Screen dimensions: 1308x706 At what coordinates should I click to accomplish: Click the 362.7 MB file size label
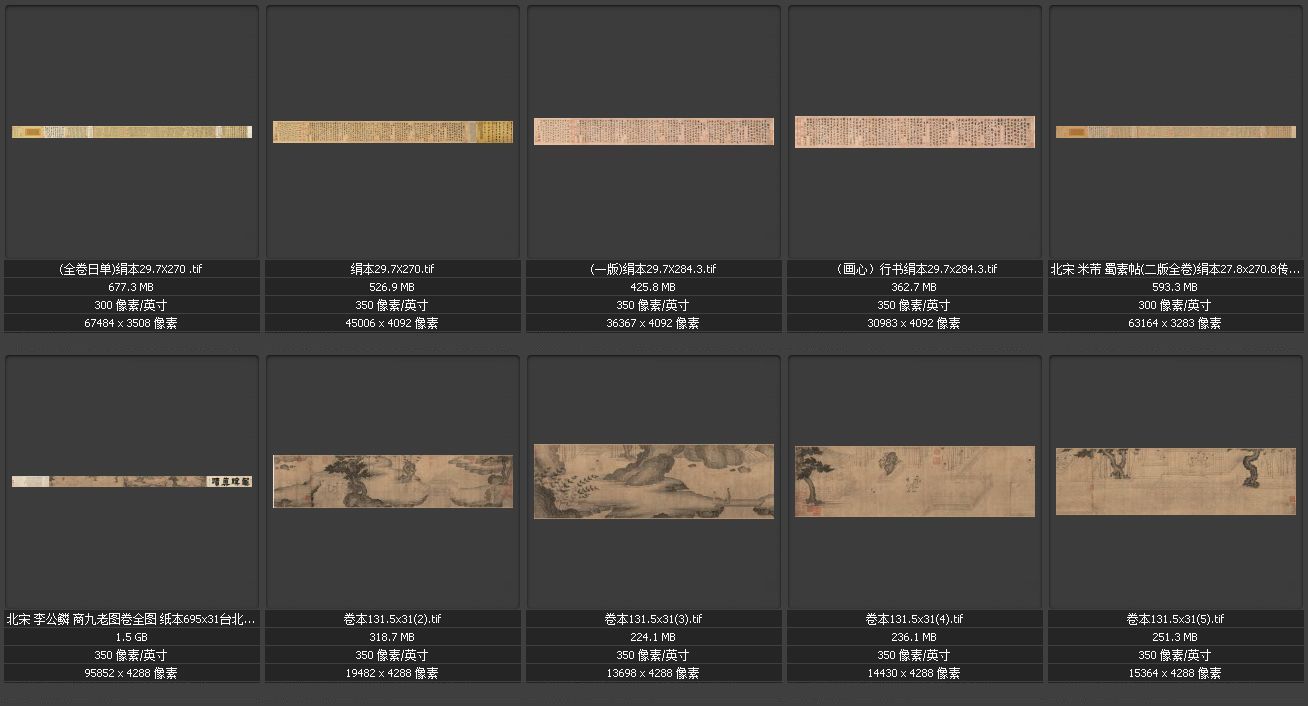click(x=915, y=287)
